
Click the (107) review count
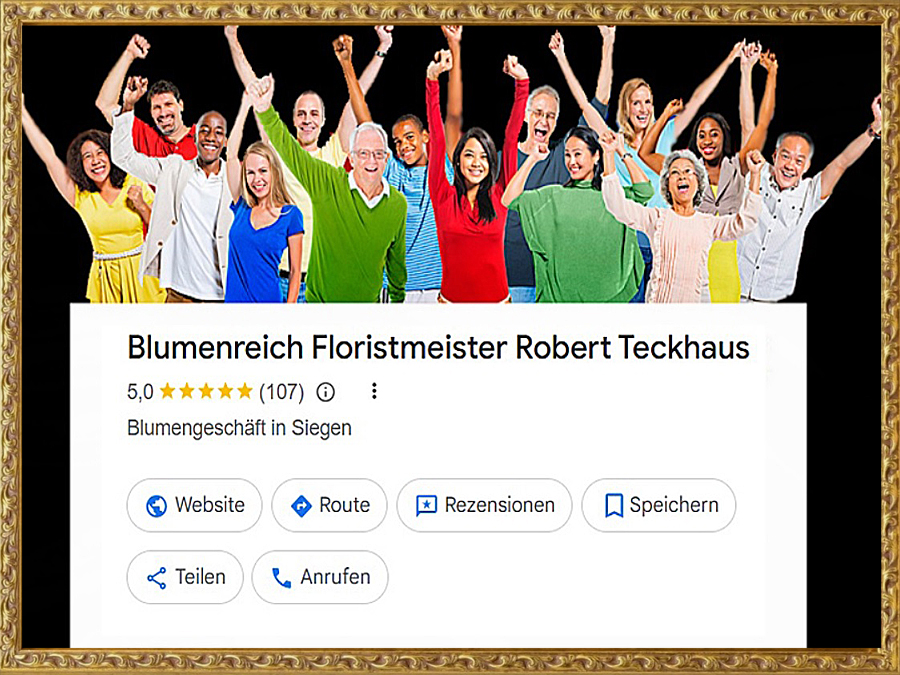pyautogui.click(x=281, y=392)
